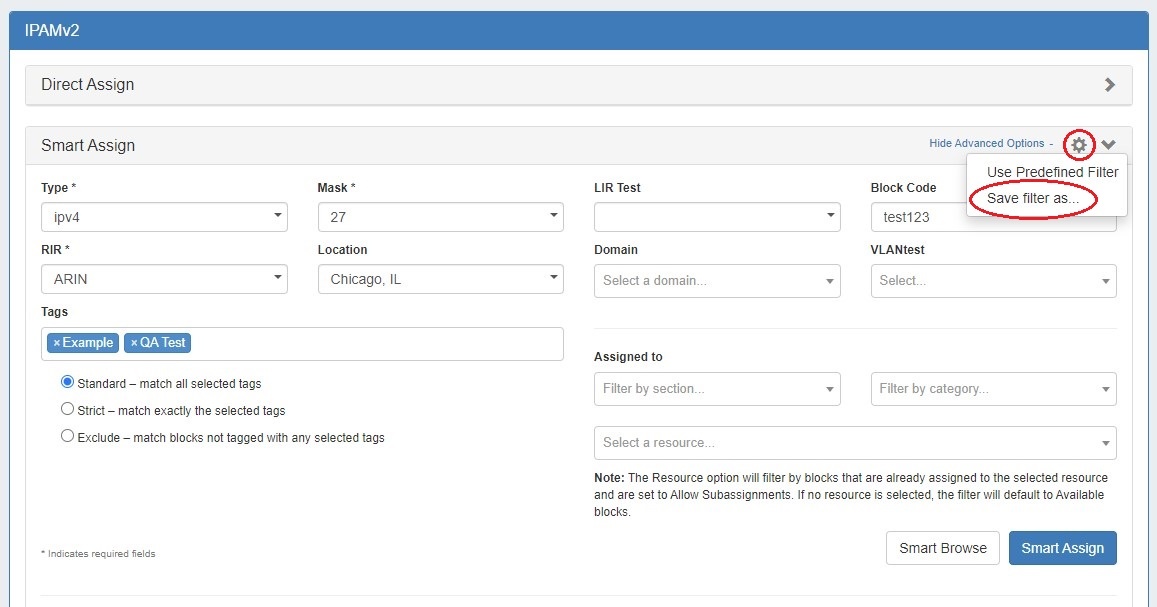Choose Use Predefined Filter menu item
Viewport: 1157px width, 607px height.
(1052, 172)
